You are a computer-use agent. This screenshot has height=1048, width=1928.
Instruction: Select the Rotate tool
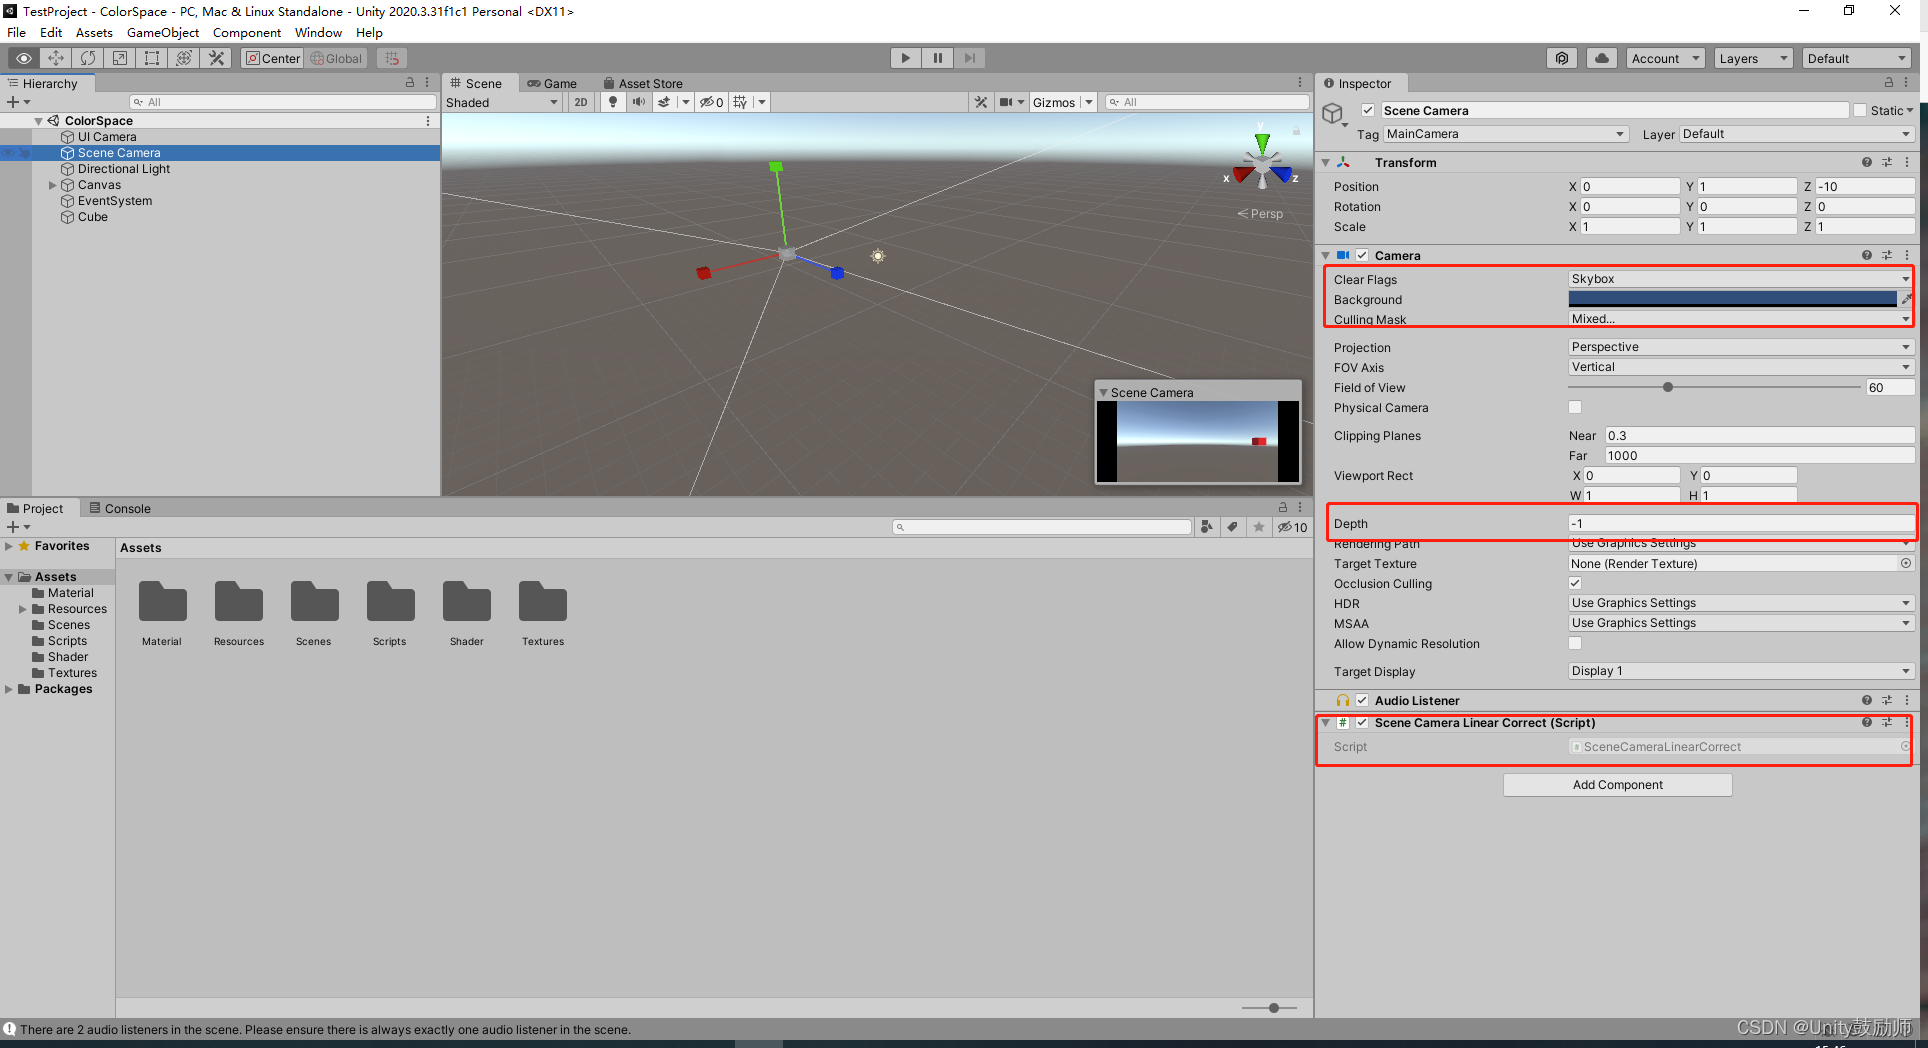tap(88, 58)
